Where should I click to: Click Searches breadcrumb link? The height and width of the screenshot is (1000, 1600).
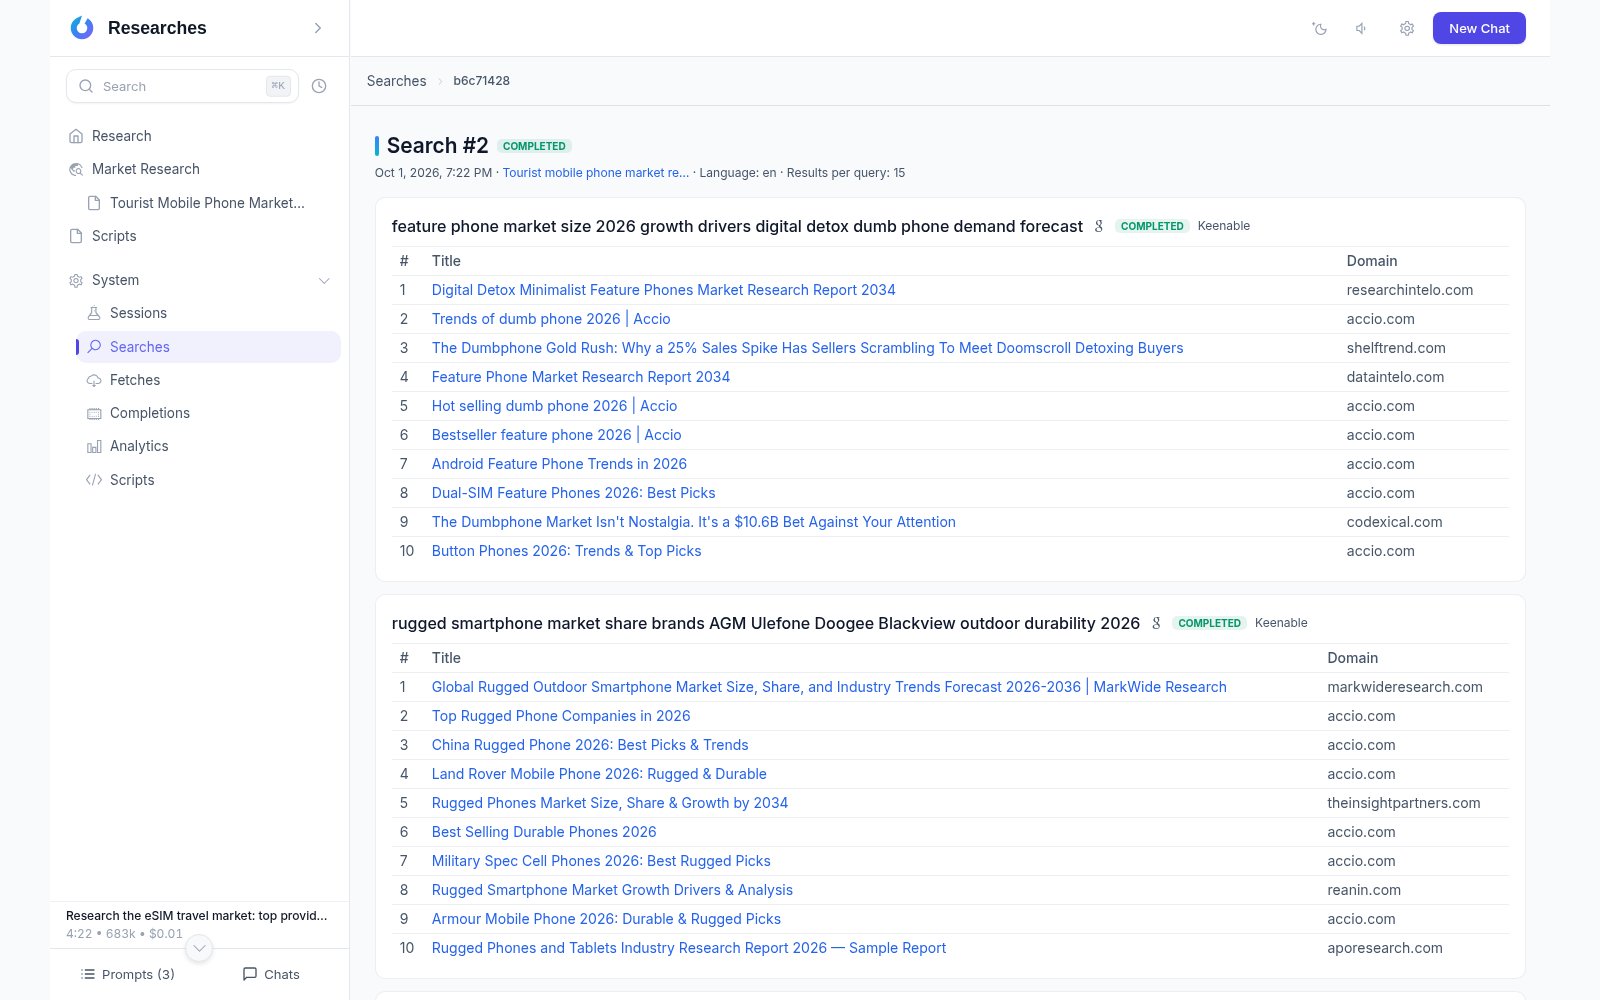click(396, 81)
